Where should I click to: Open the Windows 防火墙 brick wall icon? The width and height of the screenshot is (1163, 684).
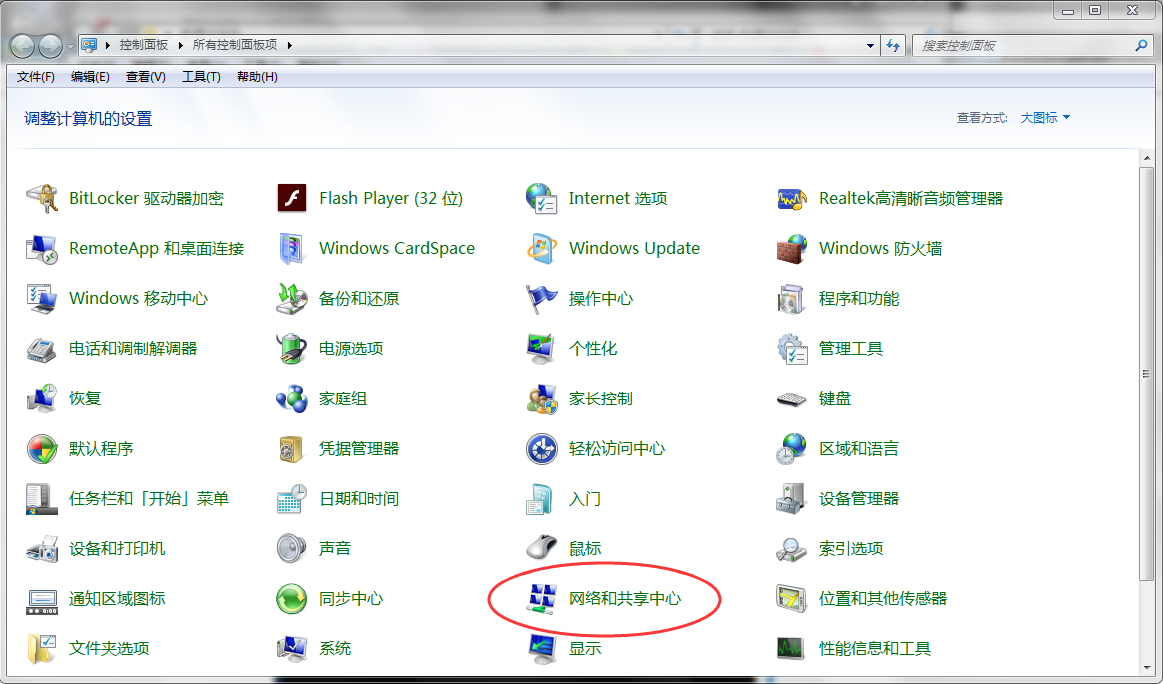(x=791, y=249)
